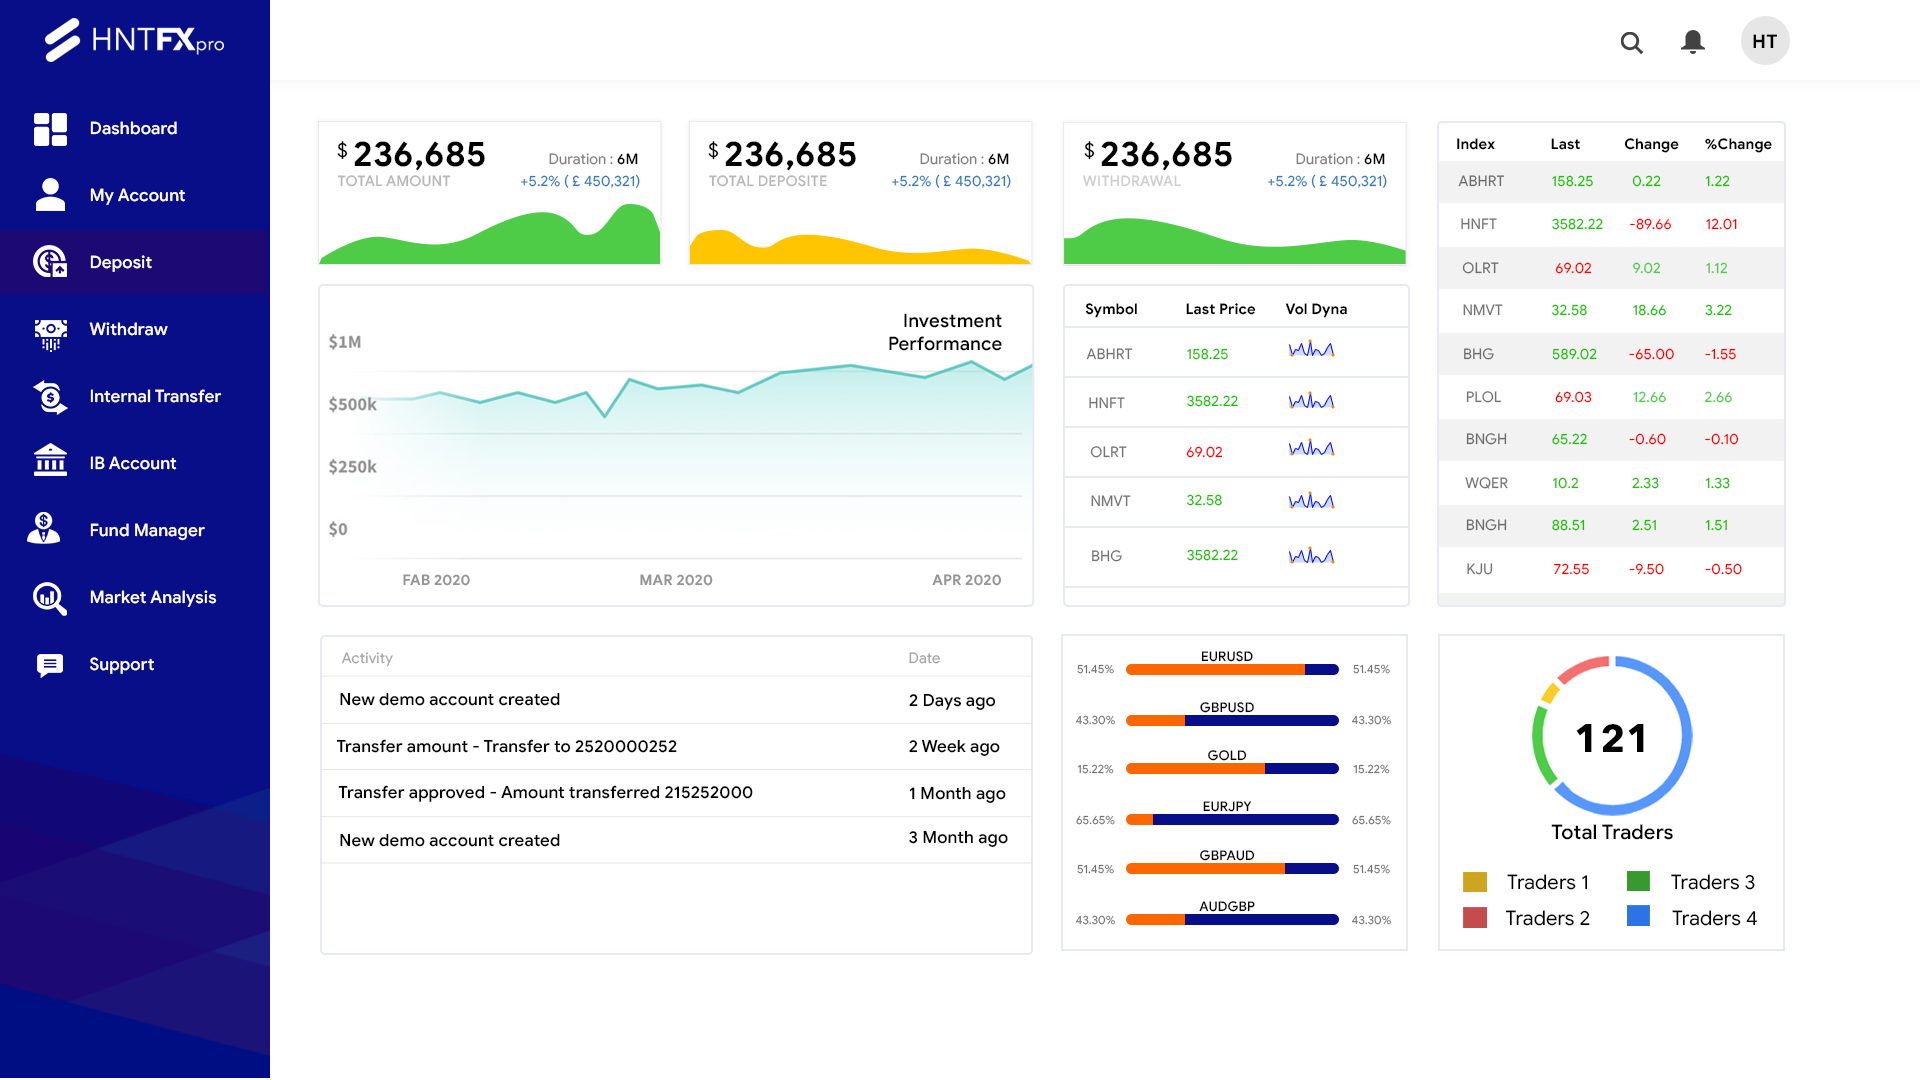Screen dimensions: 1920x1080
Task: Click the EURUSD progress bar
Action: click(x=1232, y=670)
